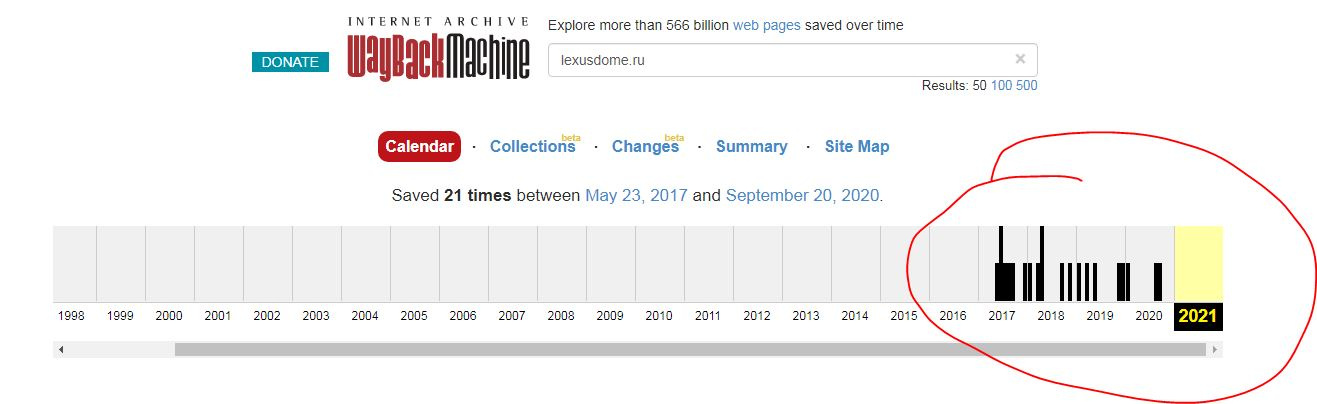Viewport: 1317px width, 404px height.
Task: Clear the search field with the X icon
Action: tap(1020, 59)
